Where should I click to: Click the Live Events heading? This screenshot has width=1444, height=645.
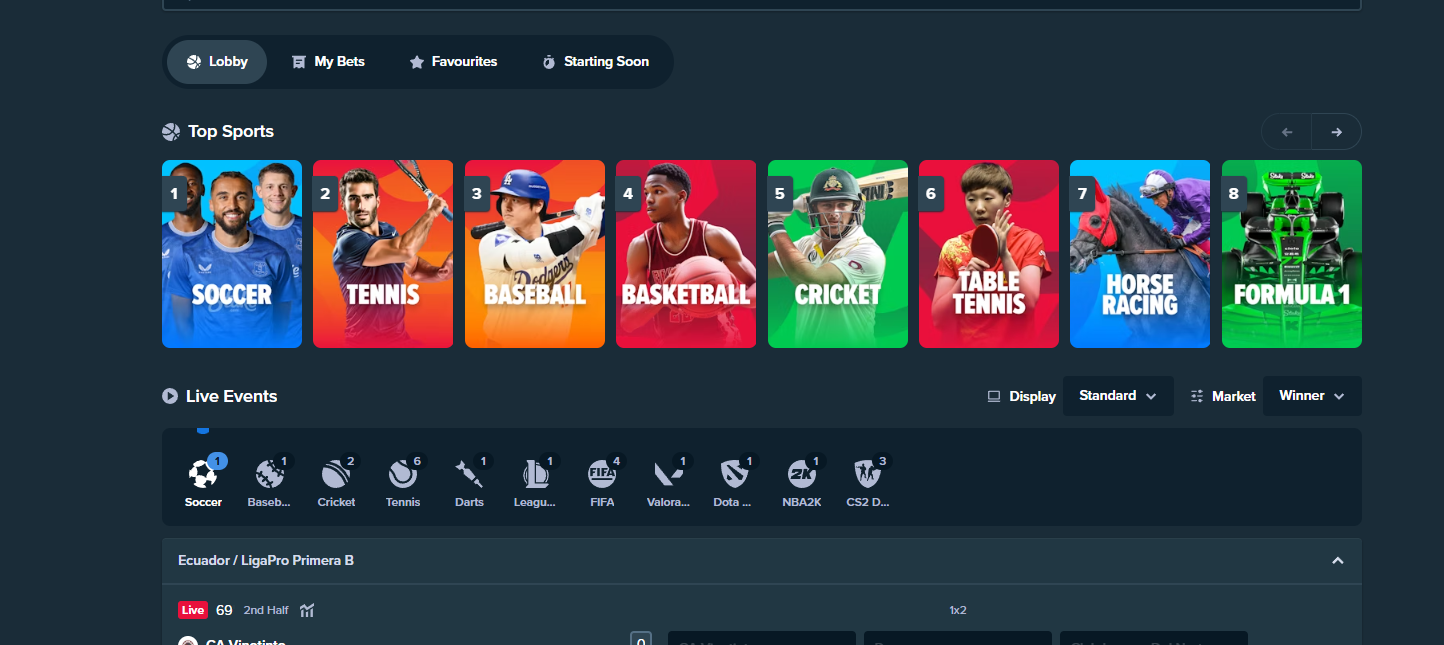tap(231, 396)
